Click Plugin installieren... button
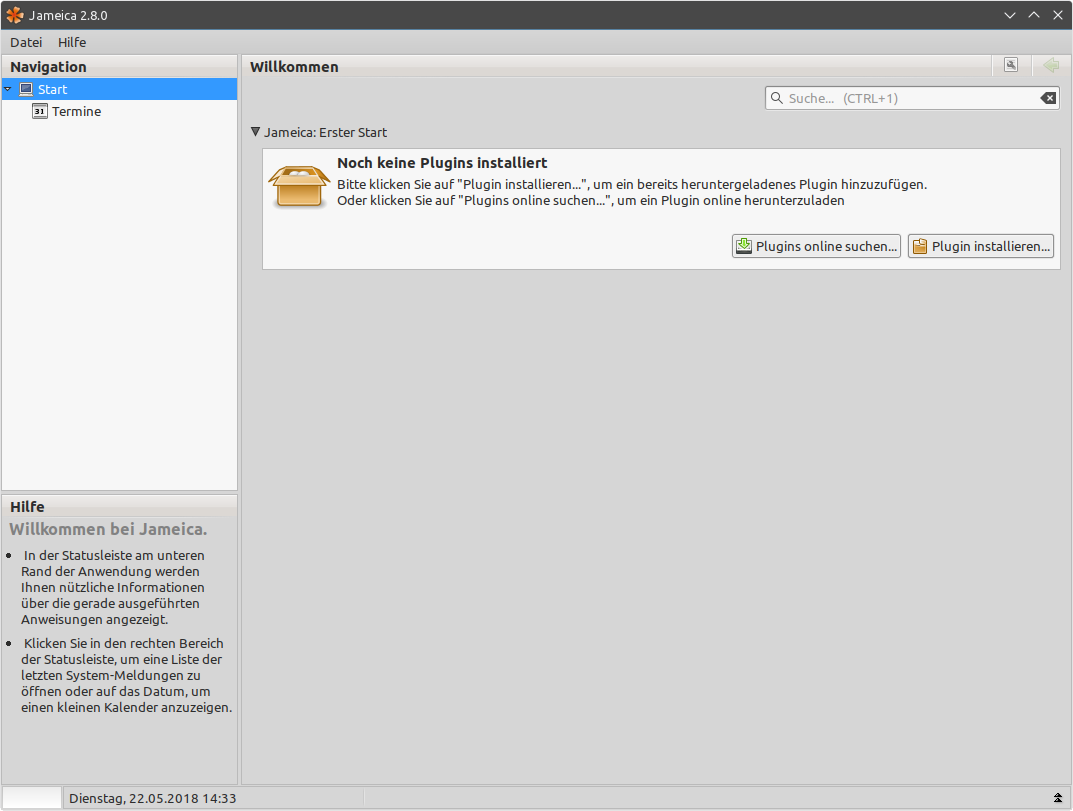The image size is (1073, 811). pos(981,246)
